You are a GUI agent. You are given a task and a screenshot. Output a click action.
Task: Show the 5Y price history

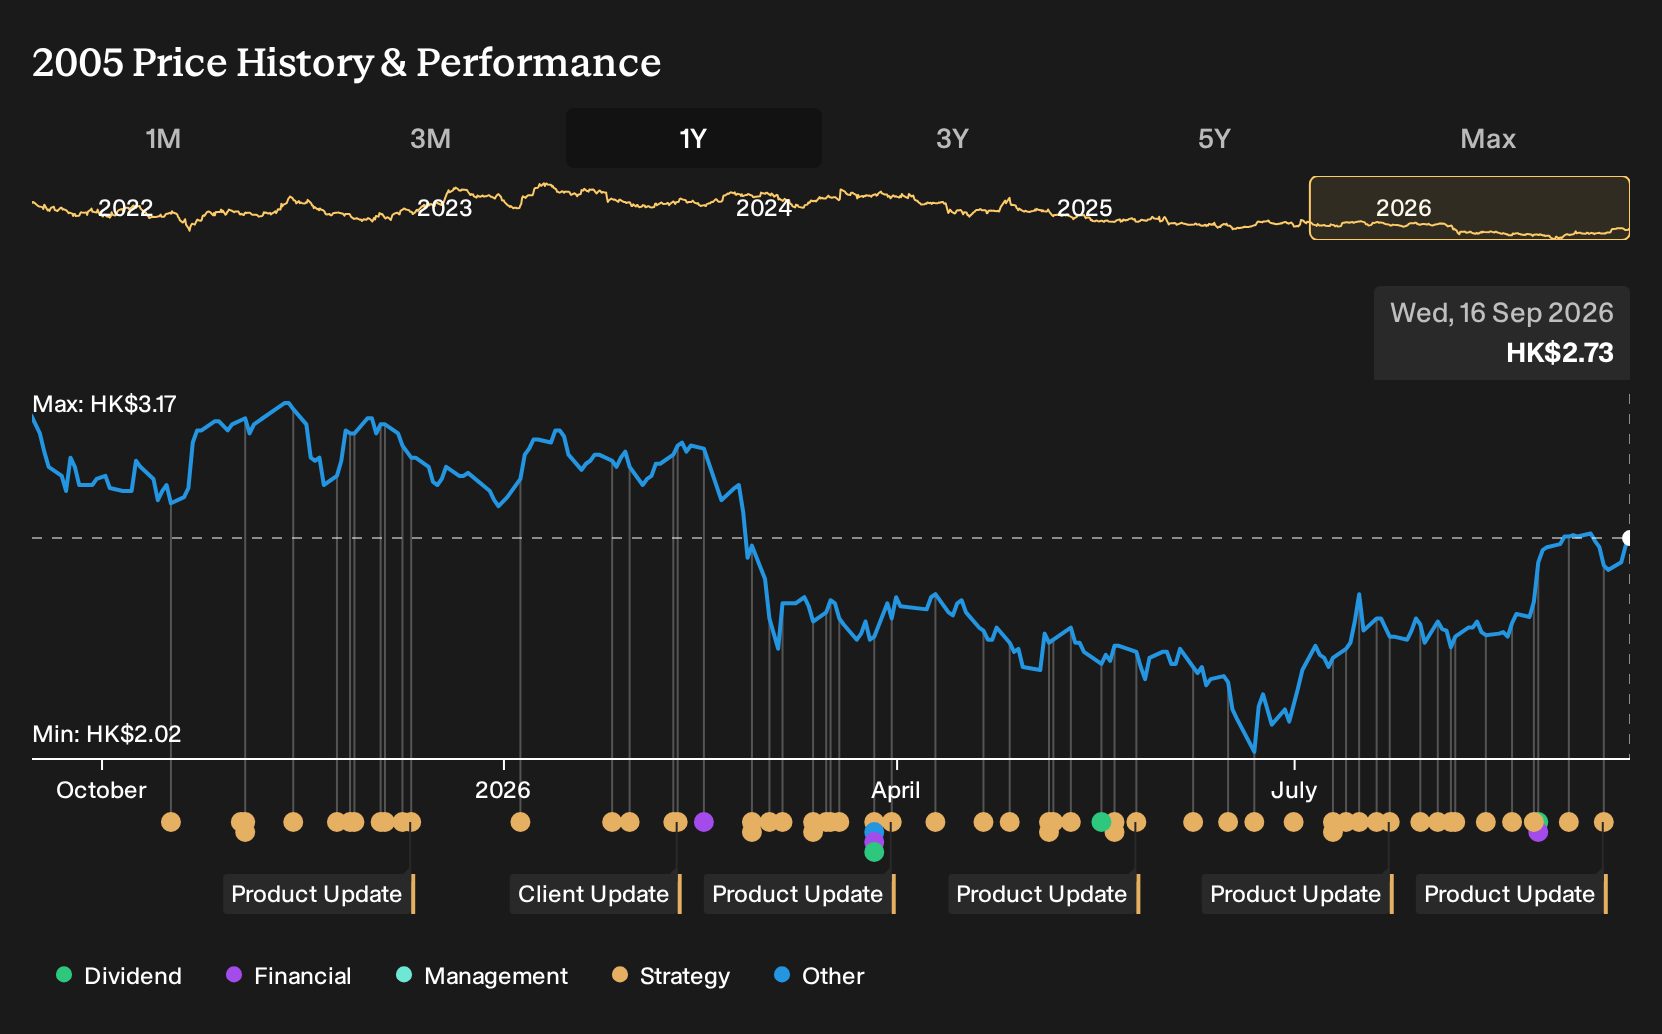tap(1214, 138)
